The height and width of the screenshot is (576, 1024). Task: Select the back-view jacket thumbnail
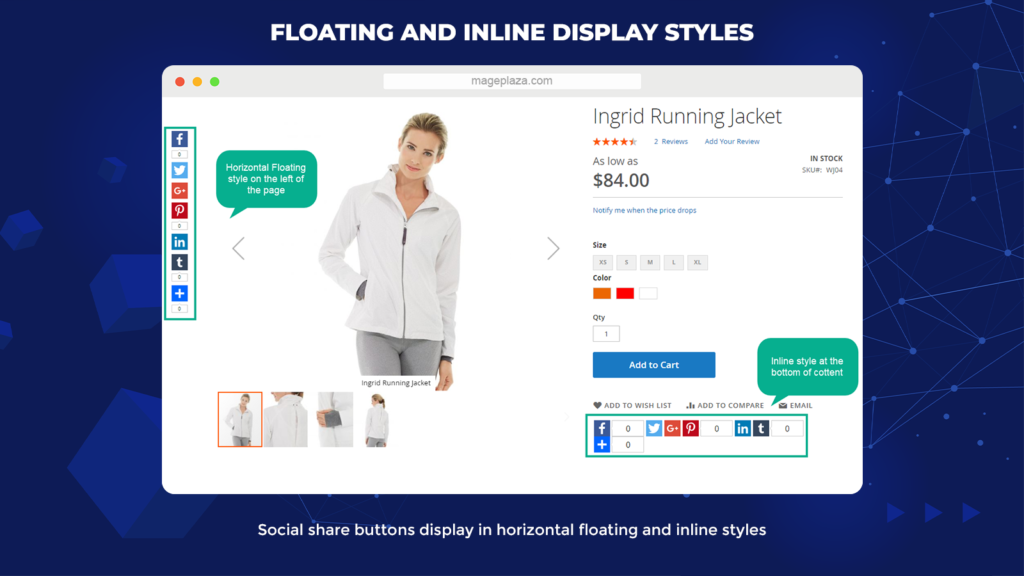(x=286, y=419)
